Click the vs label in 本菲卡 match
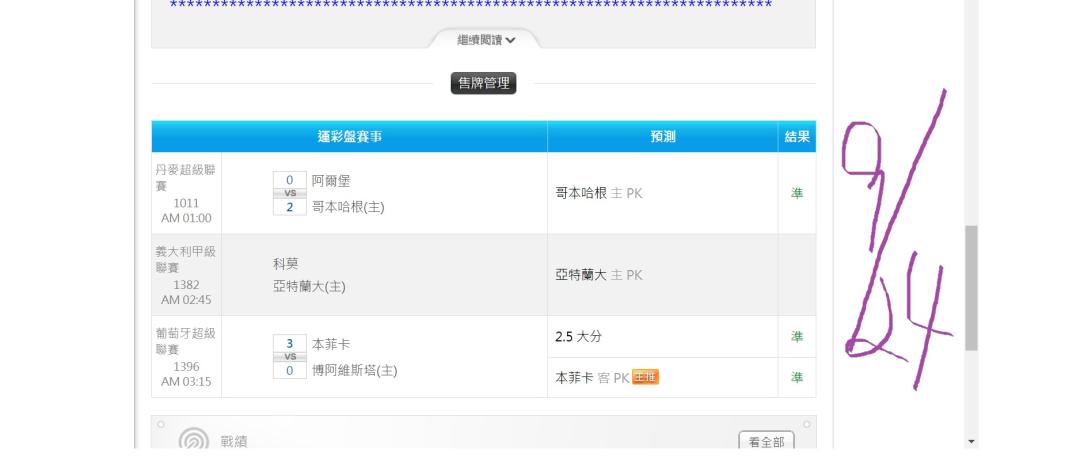Image resolution: width=1080 pixels, height=460 pixels. point(290,357)
